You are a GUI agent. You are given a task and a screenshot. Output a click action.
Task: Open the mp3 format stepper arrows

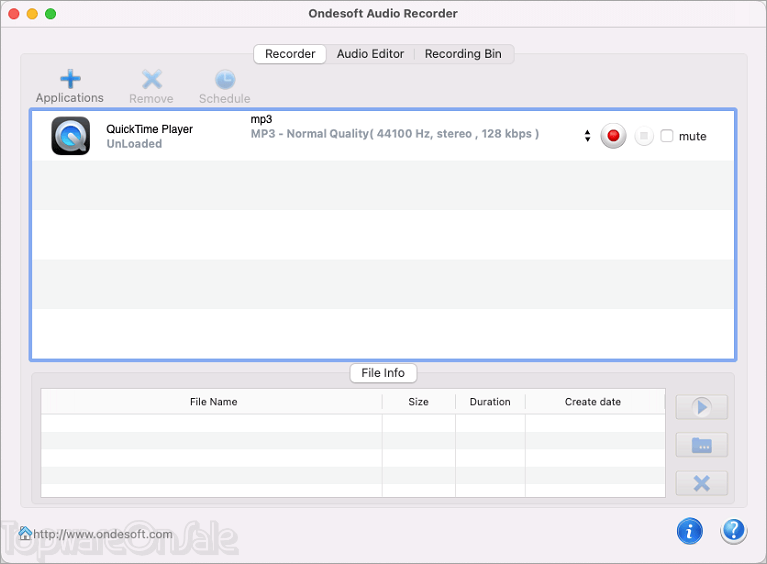pyautogui.click(x=587, y=135)
